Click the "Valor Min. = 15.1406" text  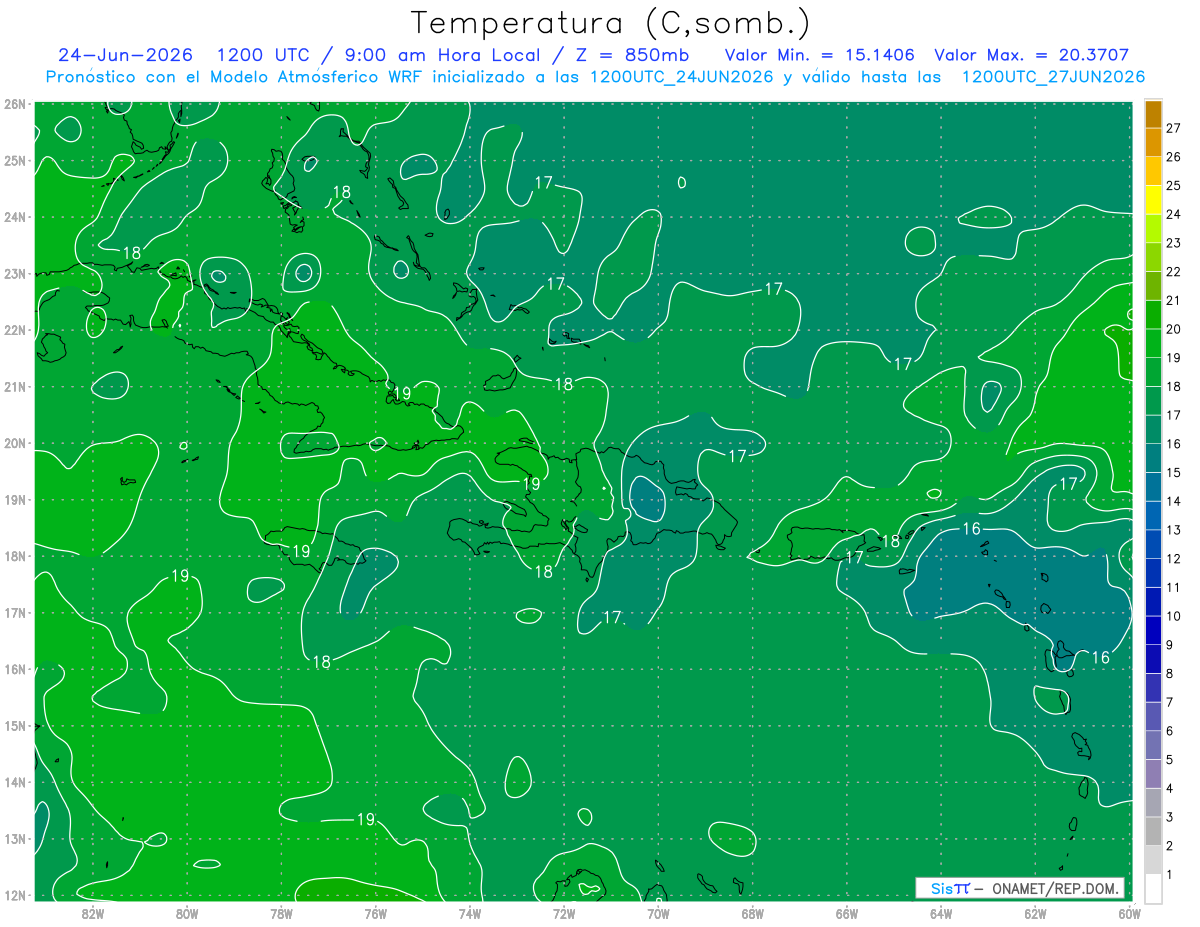[820, 55]
